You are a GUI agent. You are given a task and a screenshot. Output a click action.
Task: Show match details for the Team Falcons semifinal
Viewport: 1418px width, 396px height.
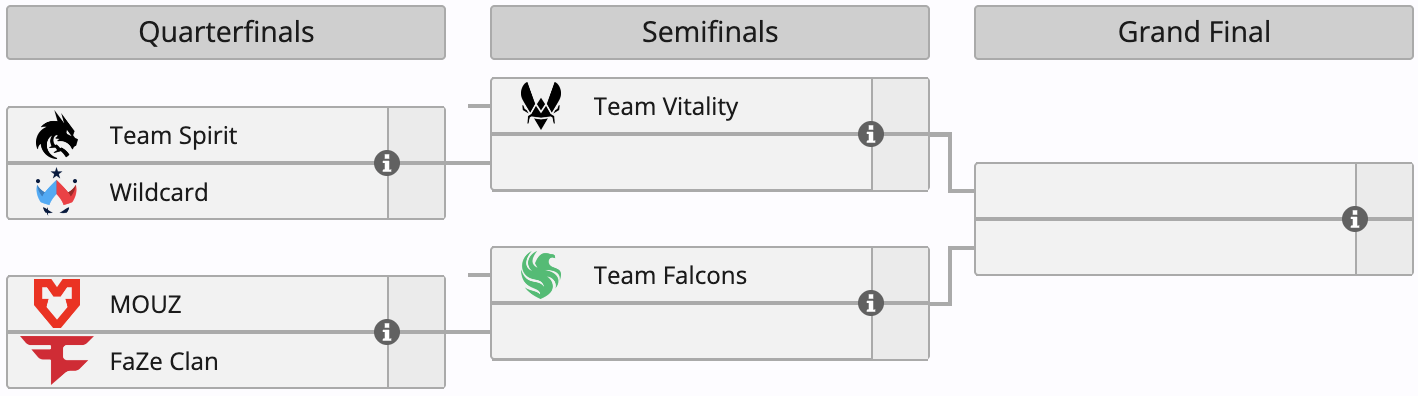871,303
